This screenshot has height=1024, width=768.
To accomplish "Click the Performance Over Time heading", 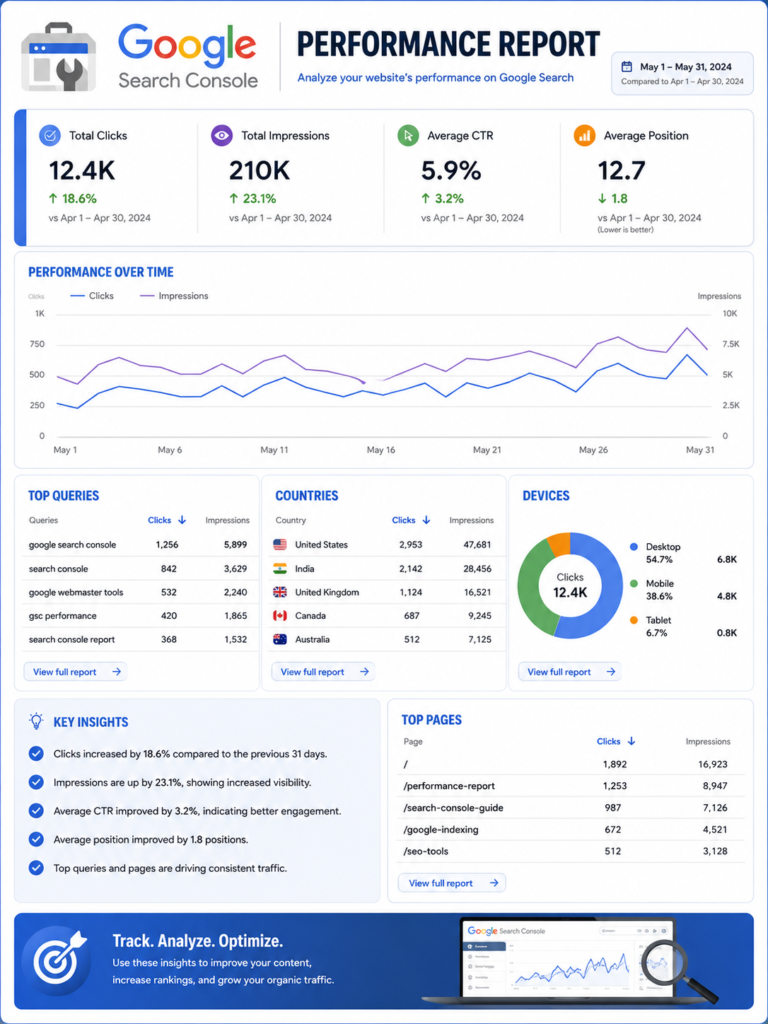I will 101,272.
